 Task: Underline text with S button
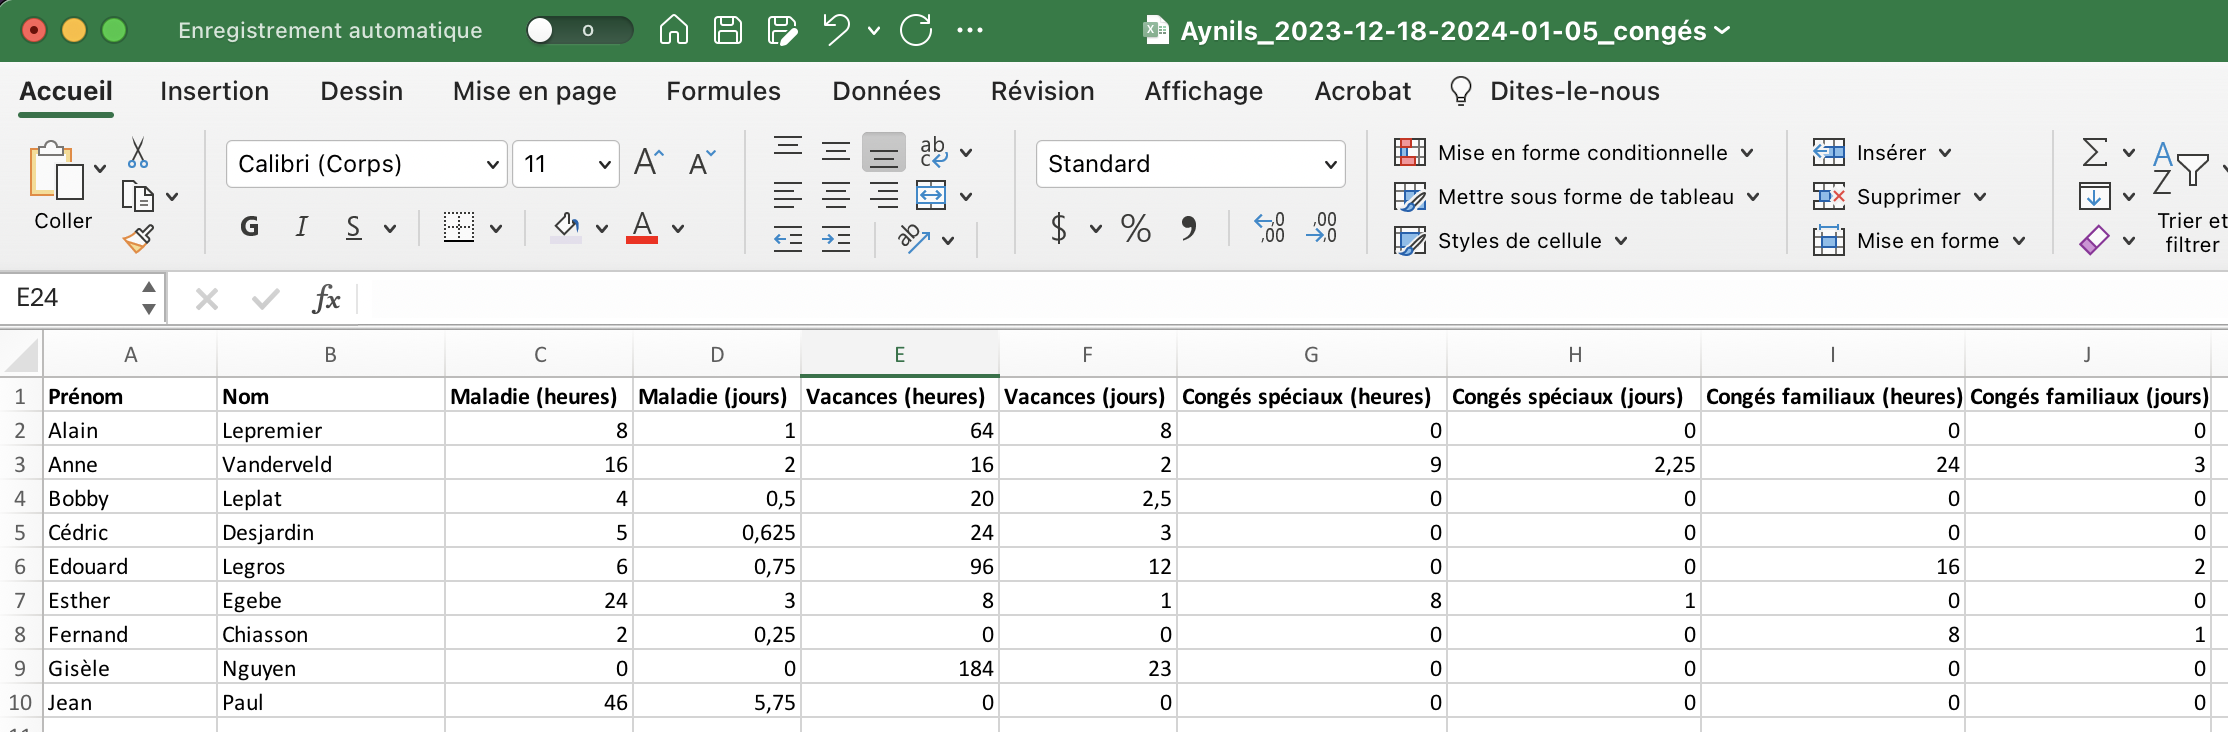click(353, 227)
